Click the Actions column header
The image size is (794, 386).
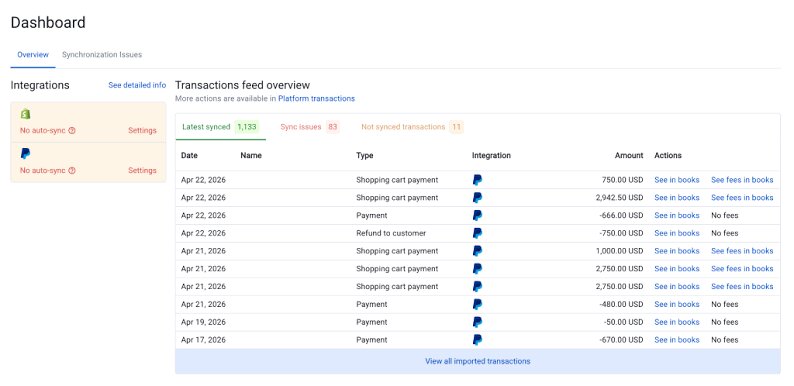(668, 156)
